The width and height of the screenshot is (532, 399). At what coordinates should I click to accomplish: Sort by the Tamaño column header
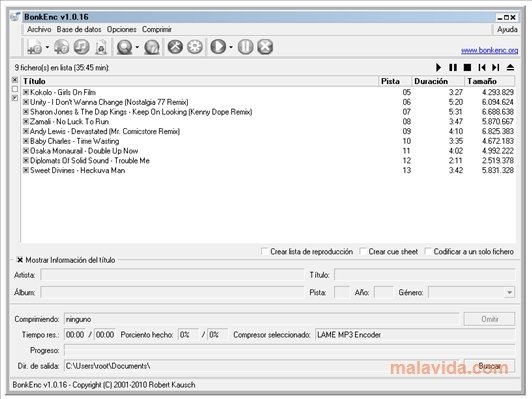490,81
